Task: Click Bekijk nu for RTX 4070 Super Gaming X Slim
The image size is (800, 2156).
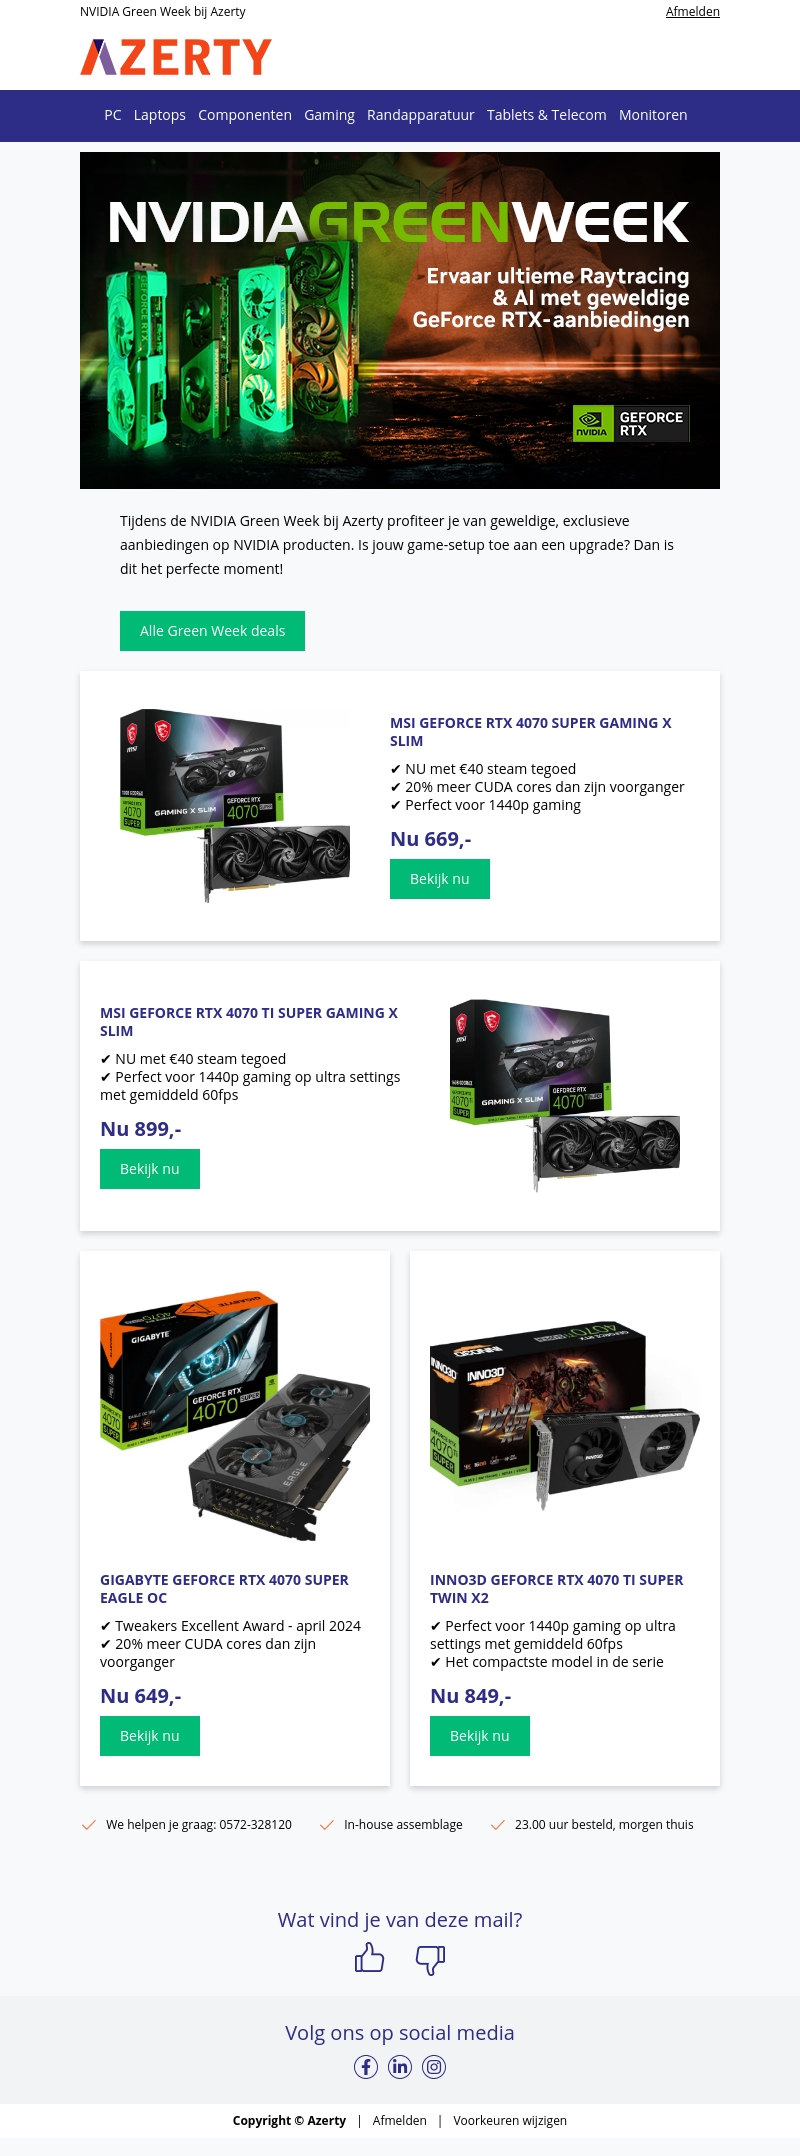Action: pyautogui.click(x=440, y=879)
